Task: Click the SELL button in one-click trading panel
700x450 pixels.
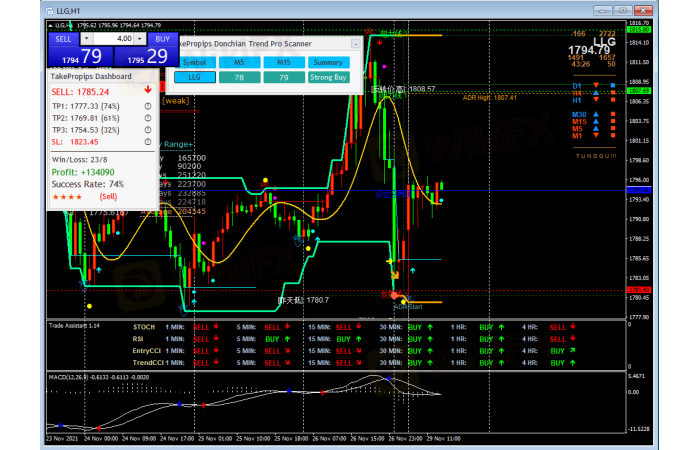Action: pyautogui.click(x=63, y=38)
